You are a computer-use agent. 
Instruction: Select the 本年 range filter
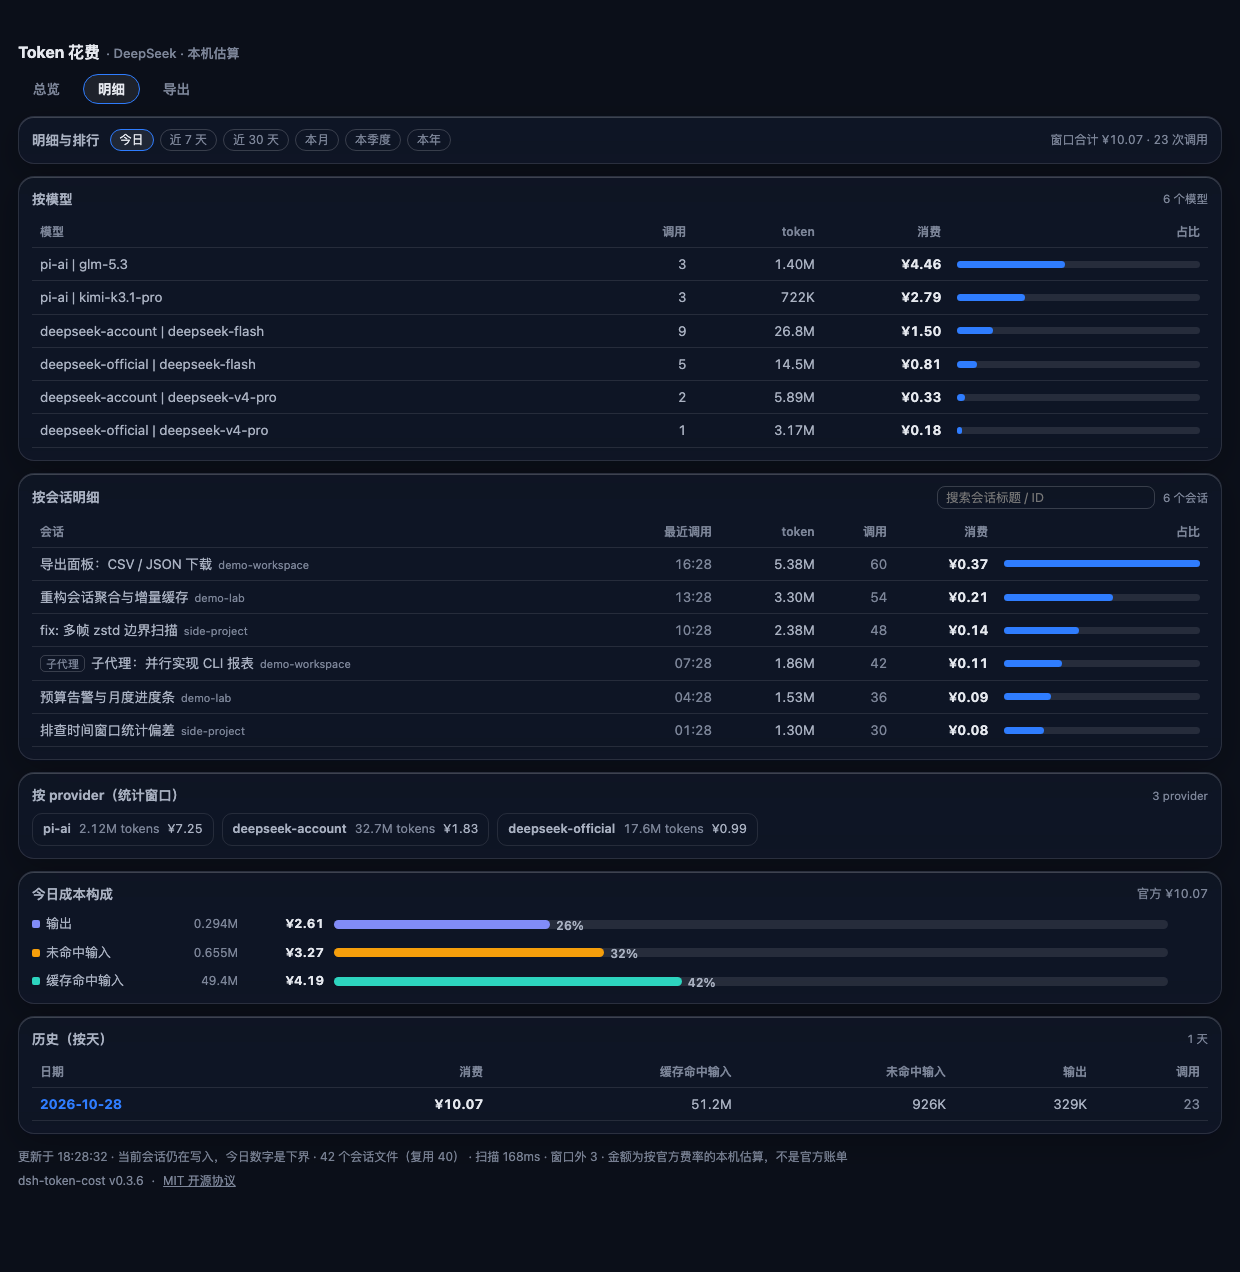(429, 140)
